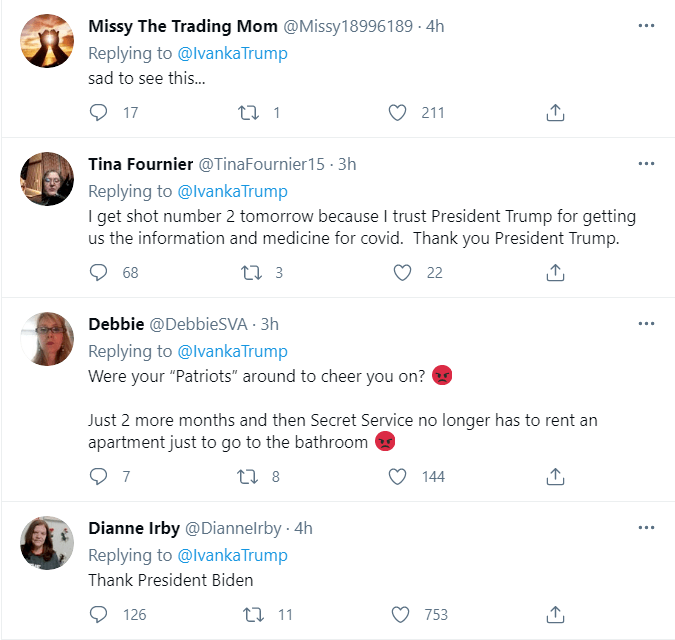
Task: Like Dianne Irby's "Thank President Biden" tweet
Action: 400,614
